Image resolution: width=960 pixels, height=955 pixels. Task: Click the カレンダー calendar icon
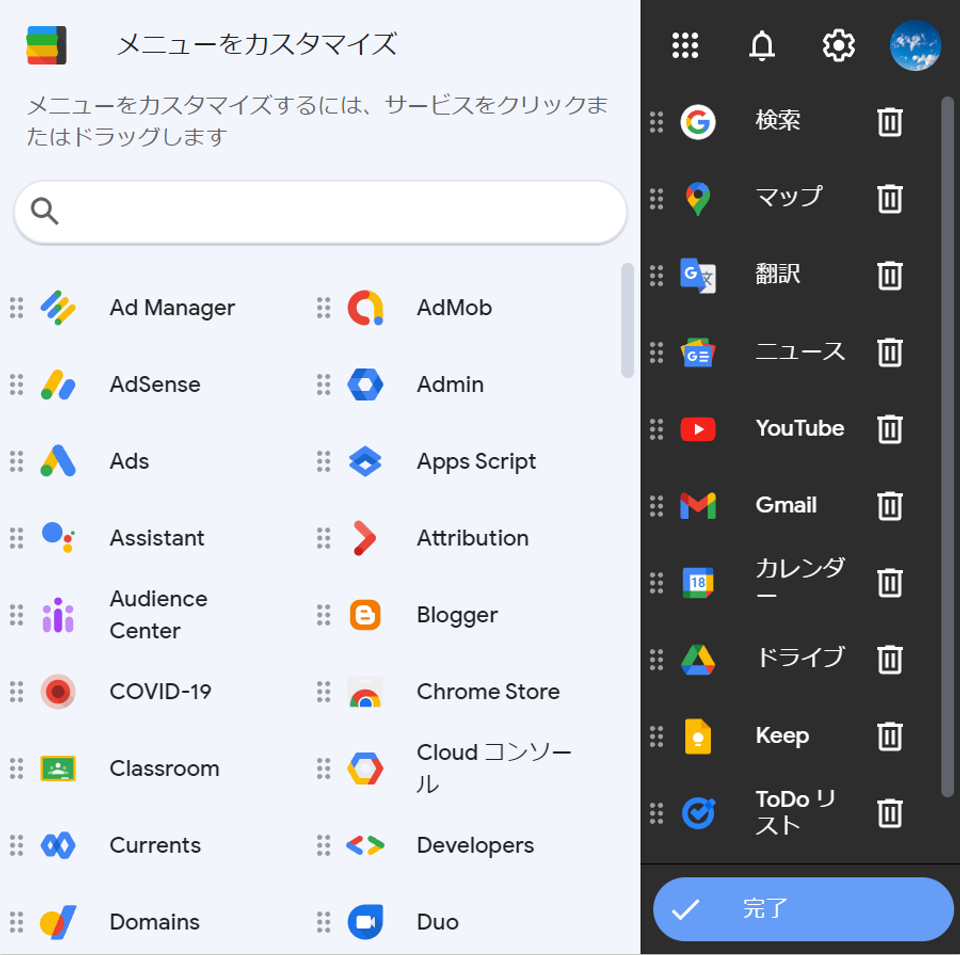(698, 583)
